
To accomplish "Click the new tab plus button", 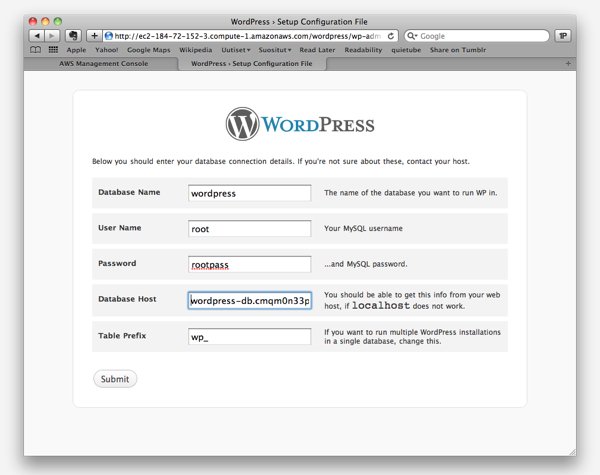I will (x=569, y=63).
